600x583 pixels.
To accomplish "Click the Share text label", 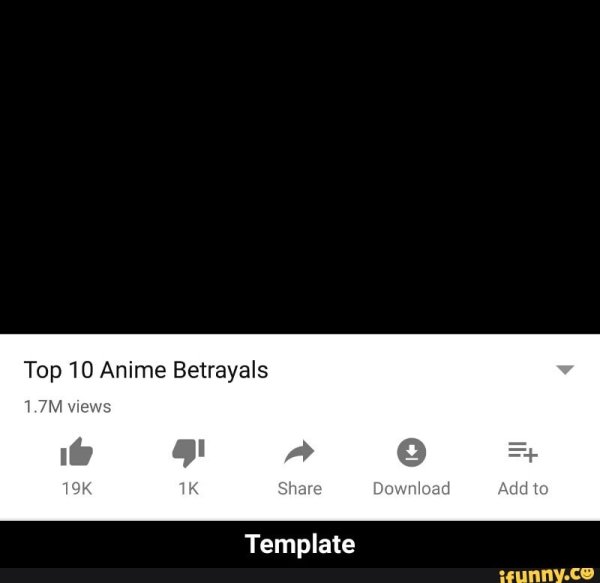I will [x=300, y=489].
